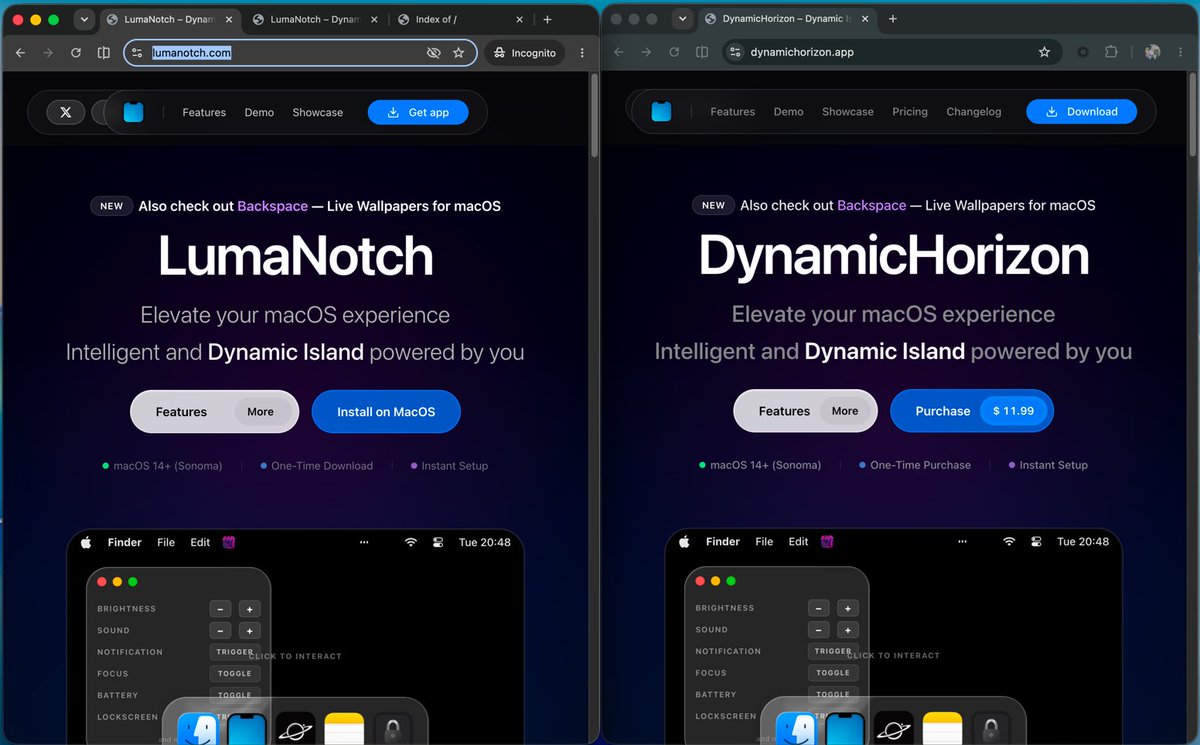Open tab search dropdown in DynamicHorizon window

682,19
